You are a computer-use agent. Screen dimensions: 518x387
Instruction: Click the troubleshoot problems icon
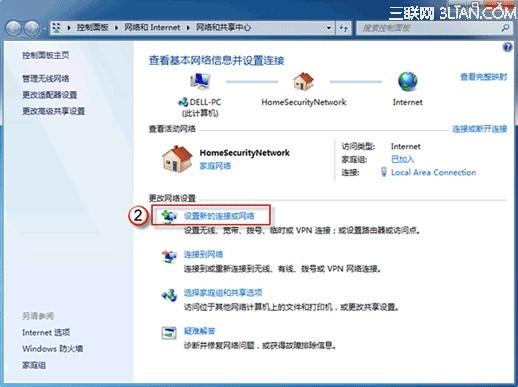coord(169,332)
